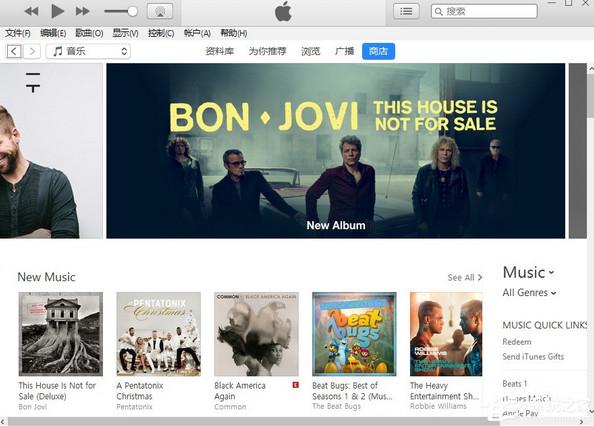The width and height of the screenshot is (594, 426).
Task: Click the explicit badge on Black America Again
Action: tap(295, 385)
